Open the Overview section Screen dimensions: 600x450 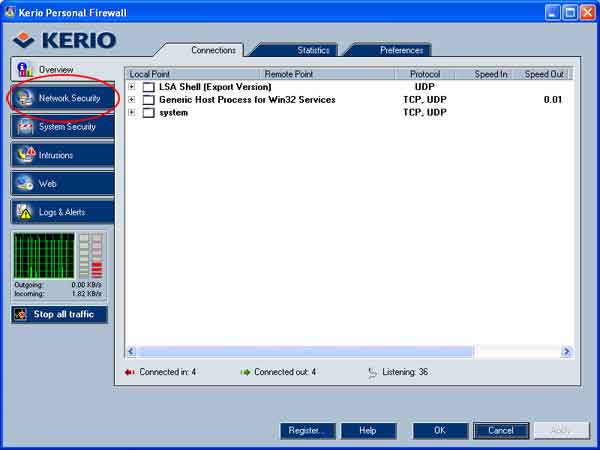pyautogui.click(x=62, y=69)
